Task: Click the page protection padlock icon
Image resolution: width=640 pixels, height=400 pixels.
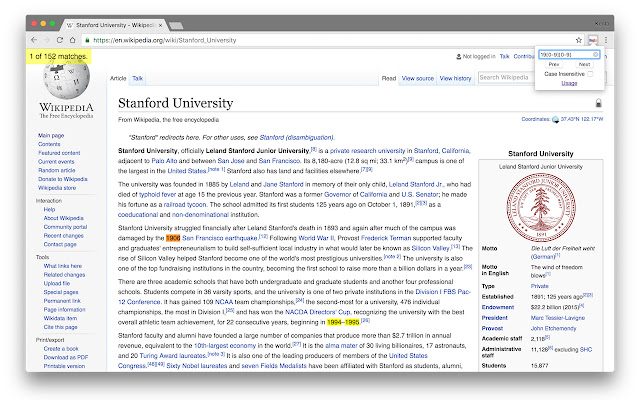Action: coord(598,103)
